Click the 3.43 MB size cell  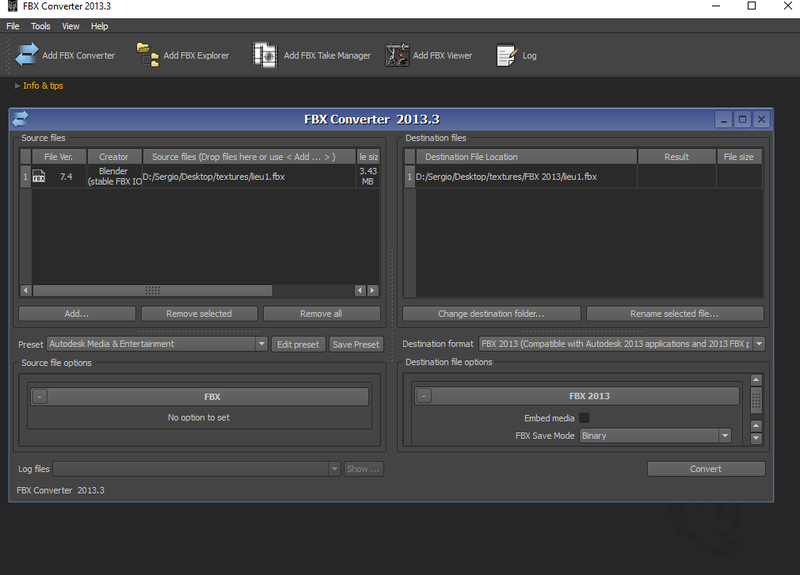click(x=368, y=176)
